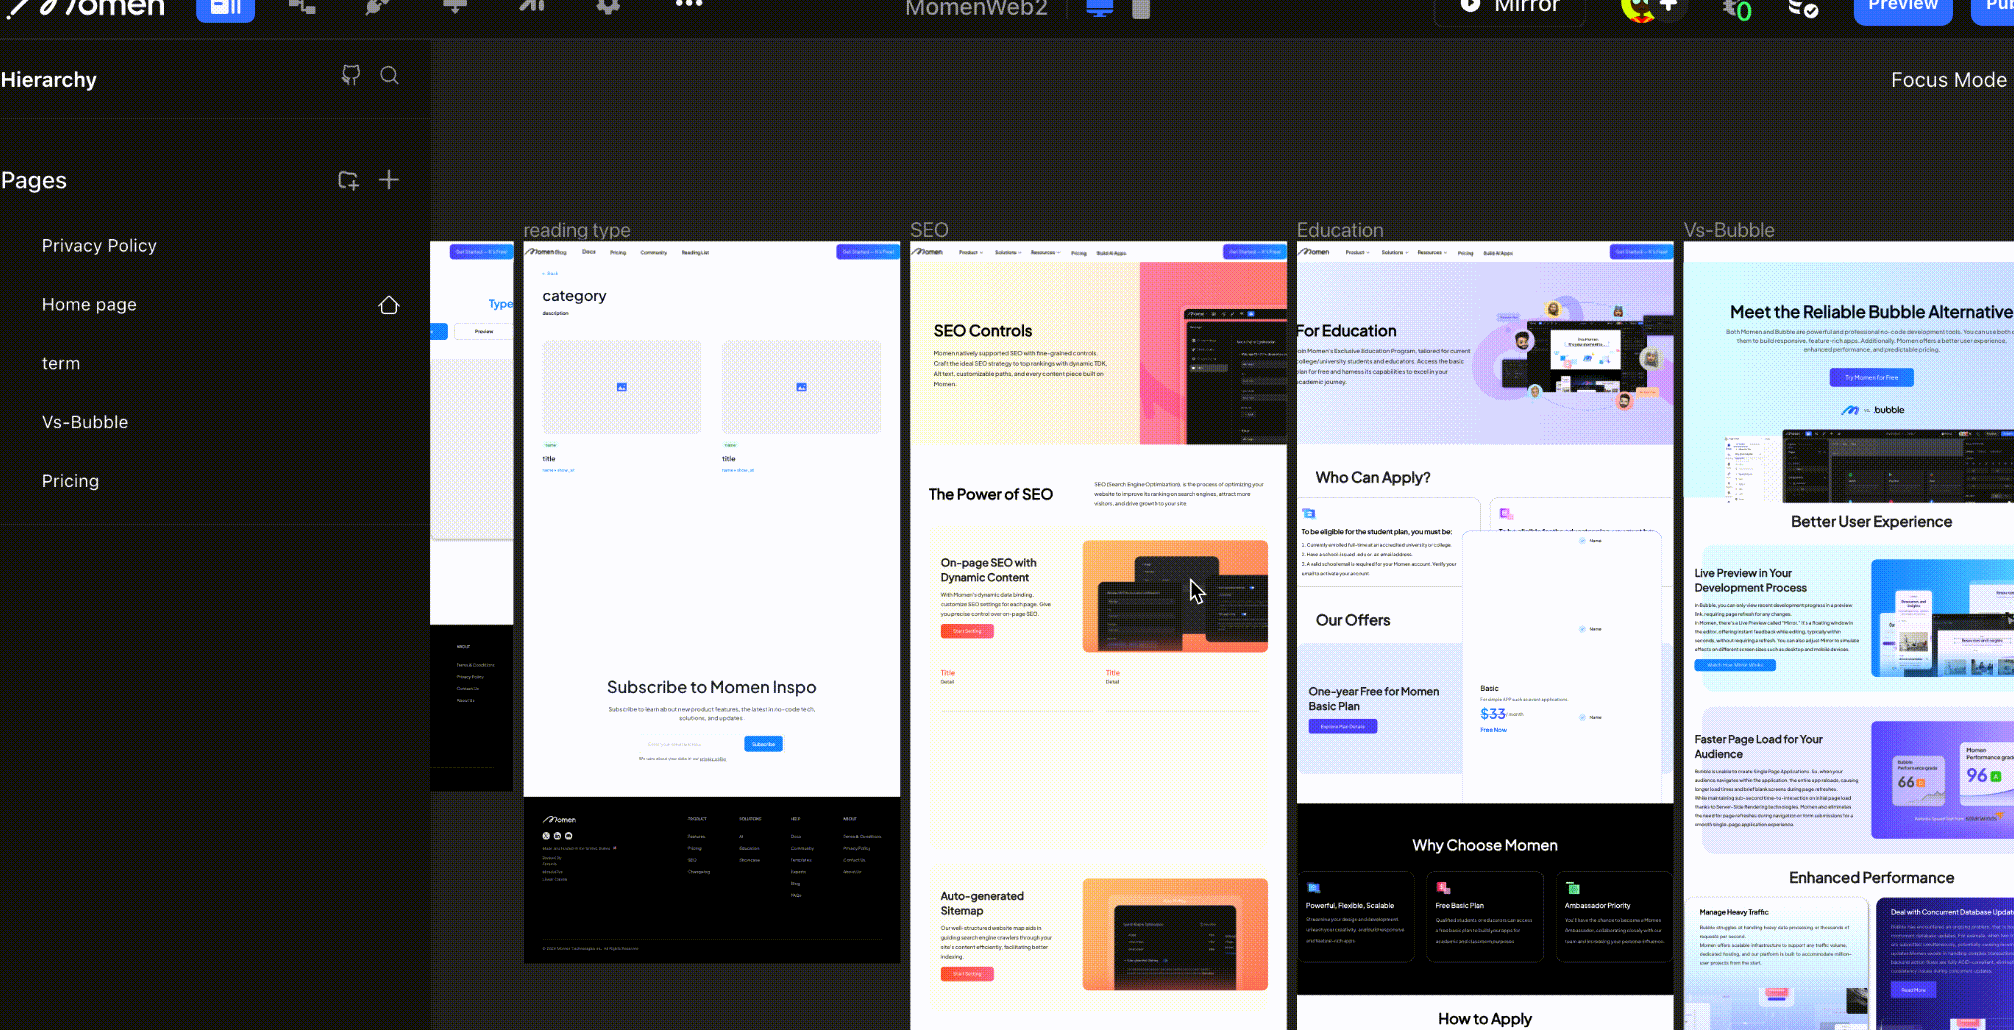This screenshot has height=1030, width=2014.
Task: Open the GitHub icon in Hierarchy header
Action: (350, 76)
